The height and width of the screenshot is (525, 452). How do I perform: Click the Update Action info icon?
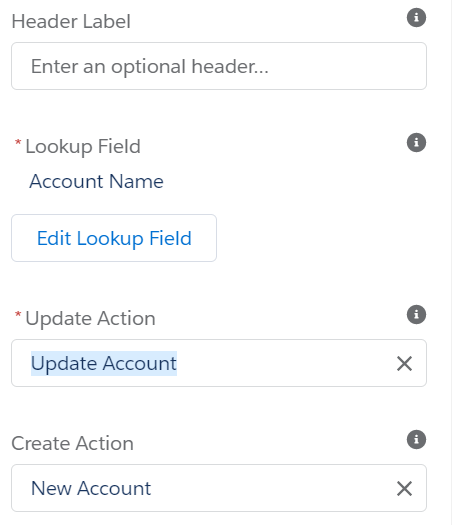(416, 314)
